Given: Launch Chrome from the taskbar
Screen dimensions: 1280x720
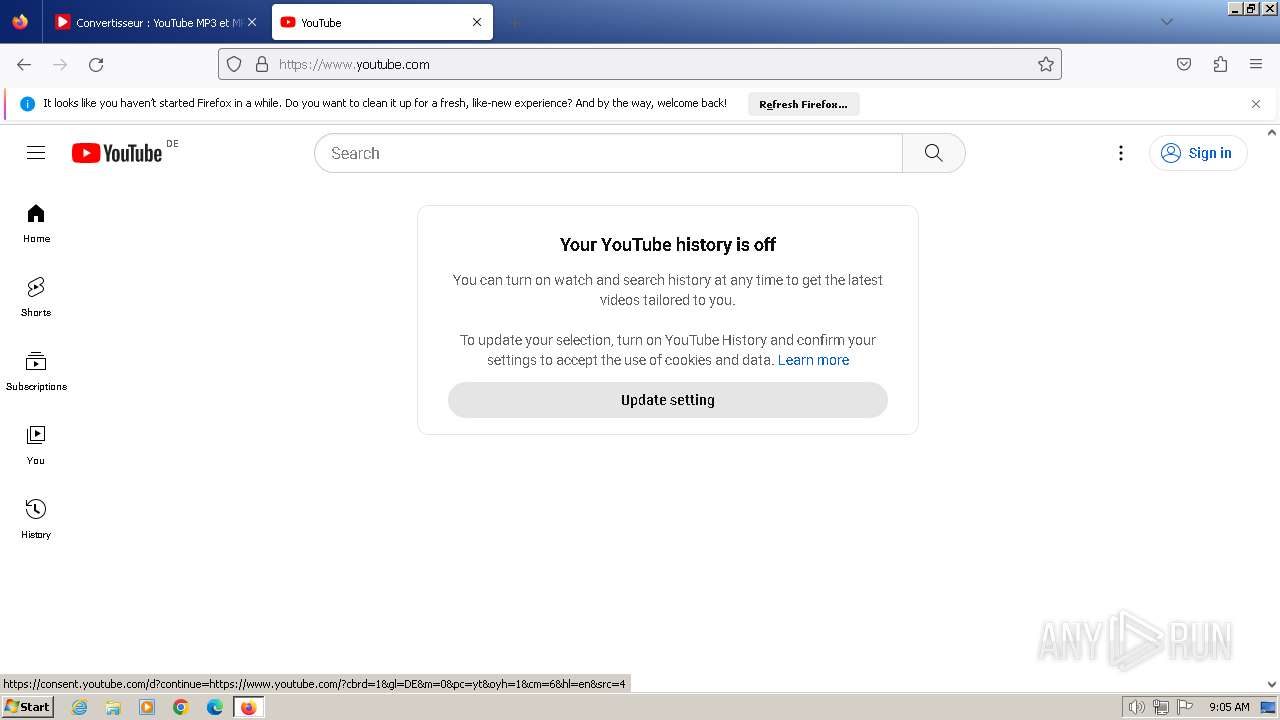Looking at the screenshot, I should [181, 707].
